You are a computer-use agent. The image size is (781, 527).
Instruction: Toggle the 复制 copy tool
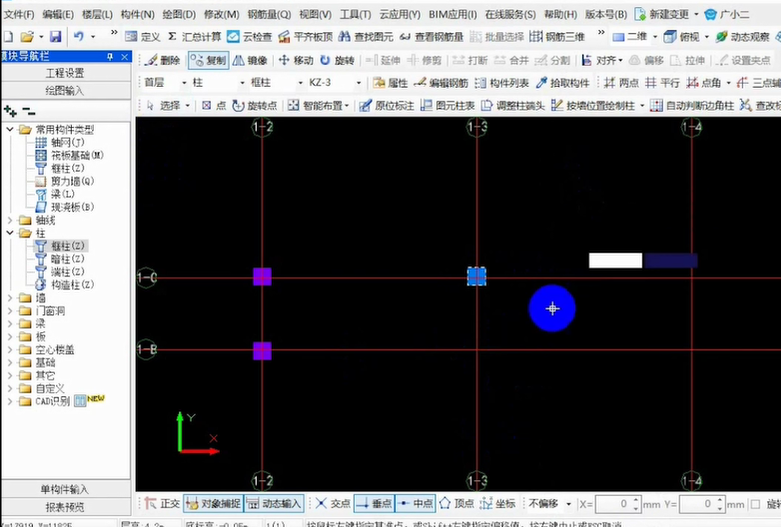coord(209,60)
